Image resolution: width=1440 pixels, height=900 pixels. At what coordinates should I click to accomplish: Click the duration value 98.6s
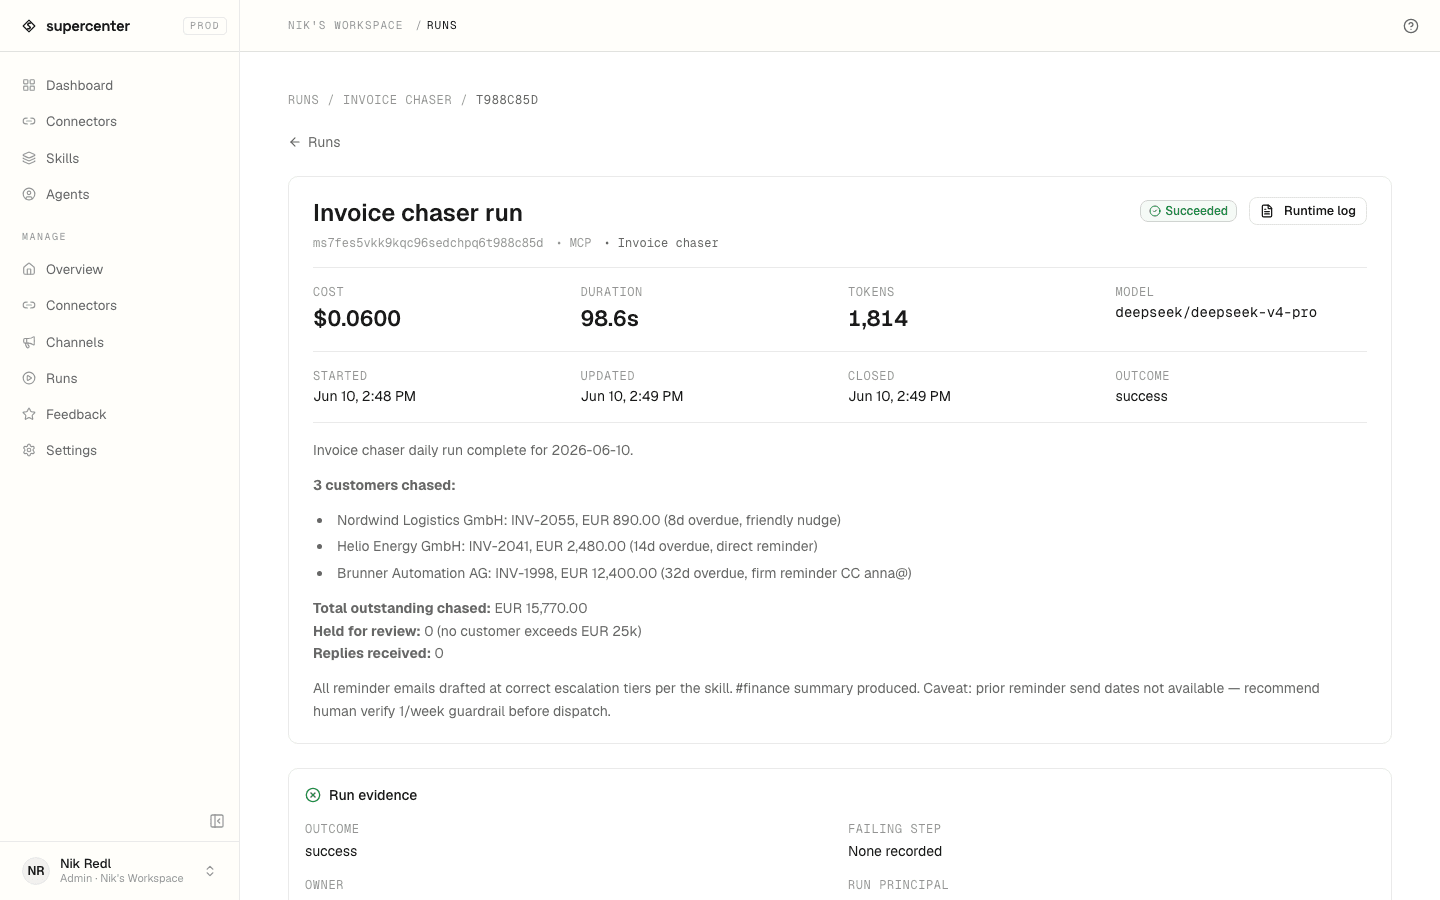610,318
